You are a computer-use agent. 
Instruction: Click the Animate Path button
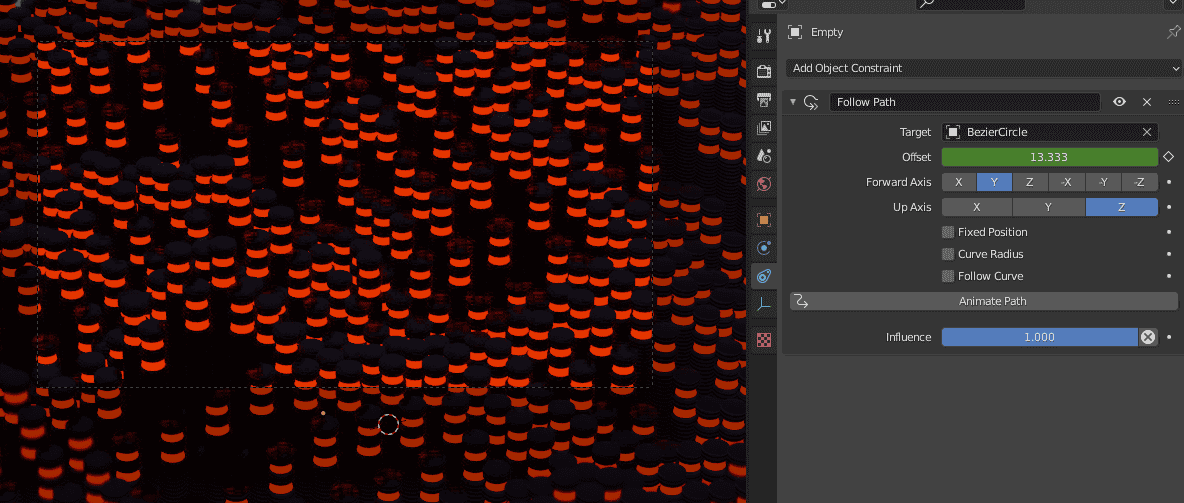point(983,301)
